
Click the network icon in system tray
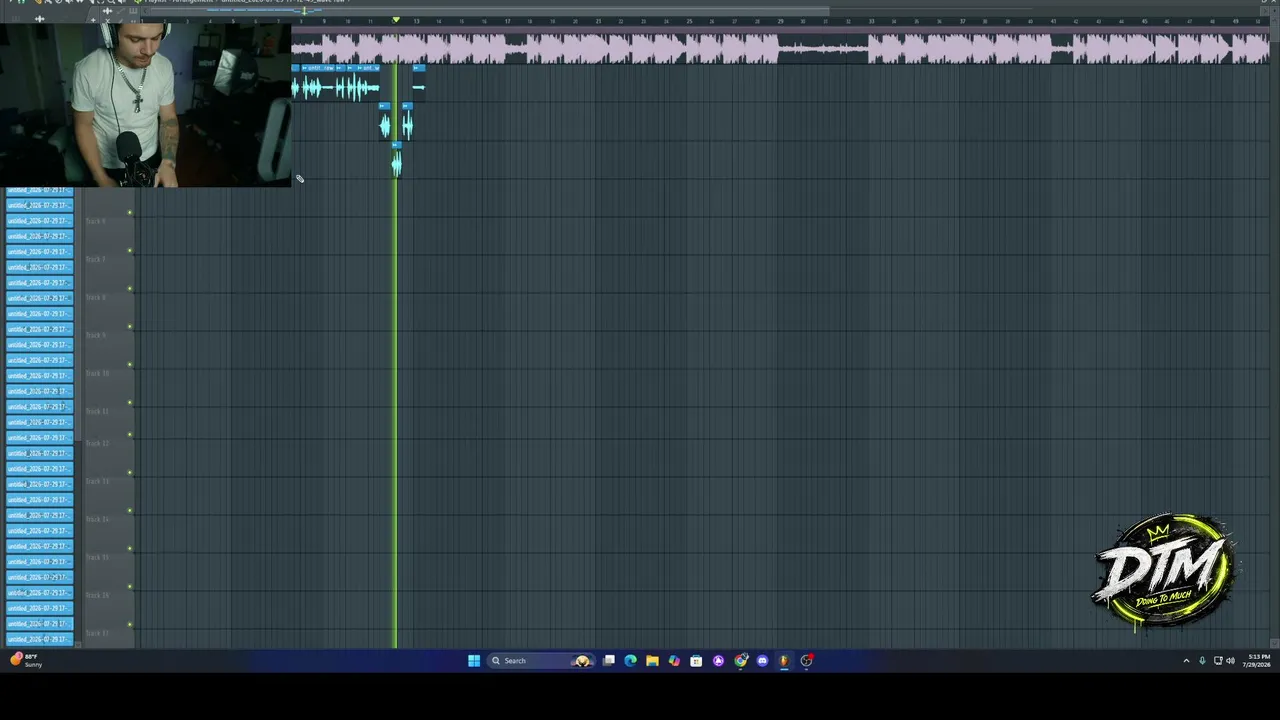tap(1217, 660)
